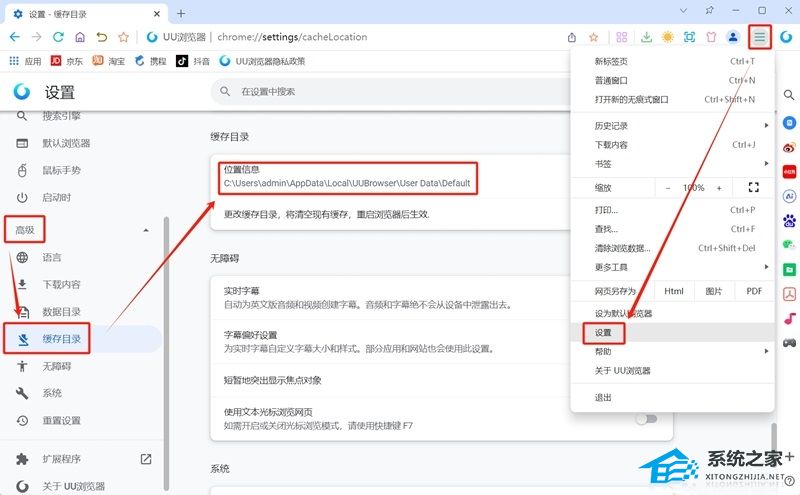
Task: Open downloads toolbar icon
Action: click(646, 37)
